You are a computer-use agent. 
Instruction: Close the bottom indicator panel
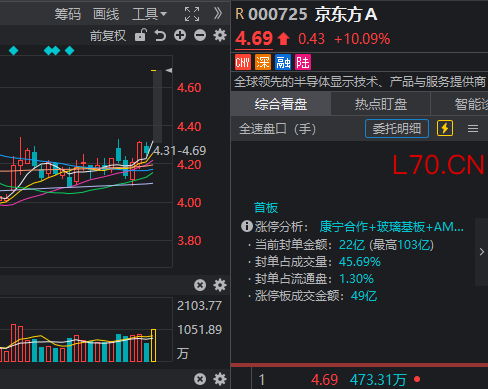[200, 379]
